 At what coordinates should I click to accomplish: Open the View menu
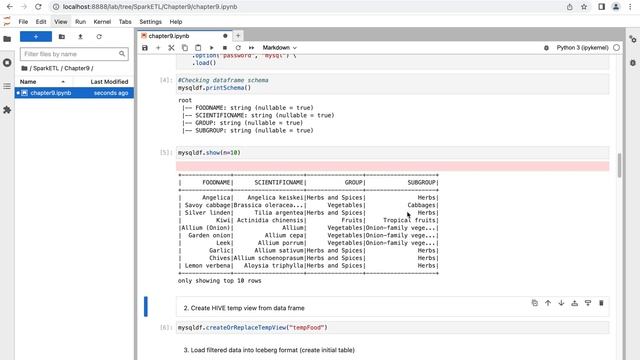pos(61,22)
